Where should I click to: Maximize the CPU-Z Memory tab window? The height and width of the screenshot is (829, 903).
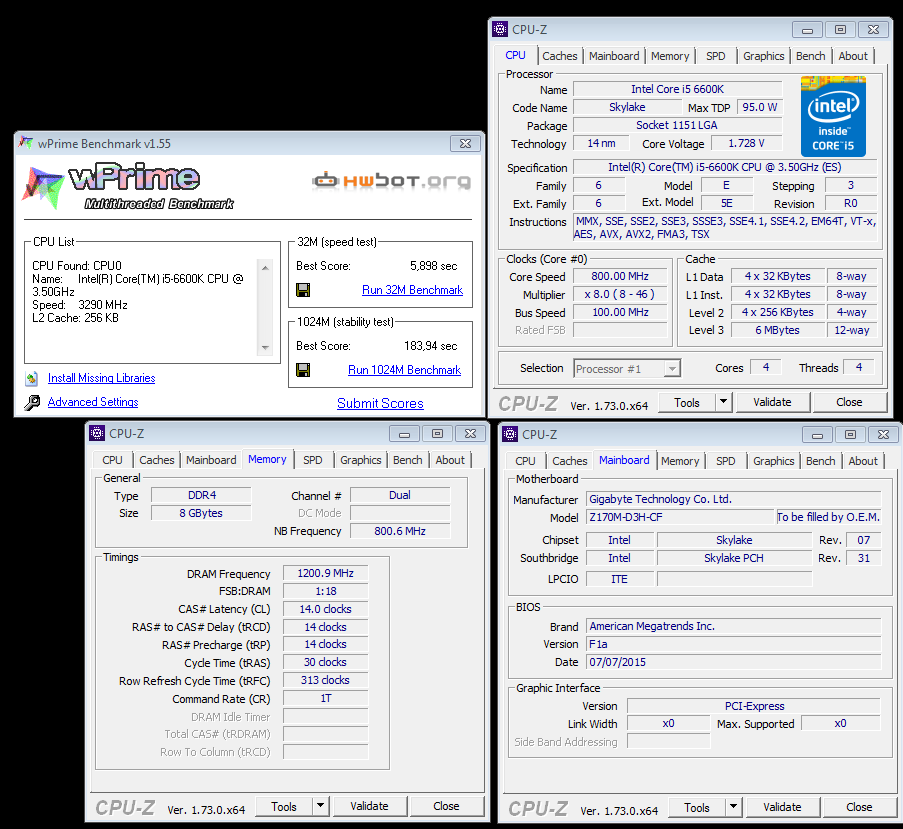(437, 434)
